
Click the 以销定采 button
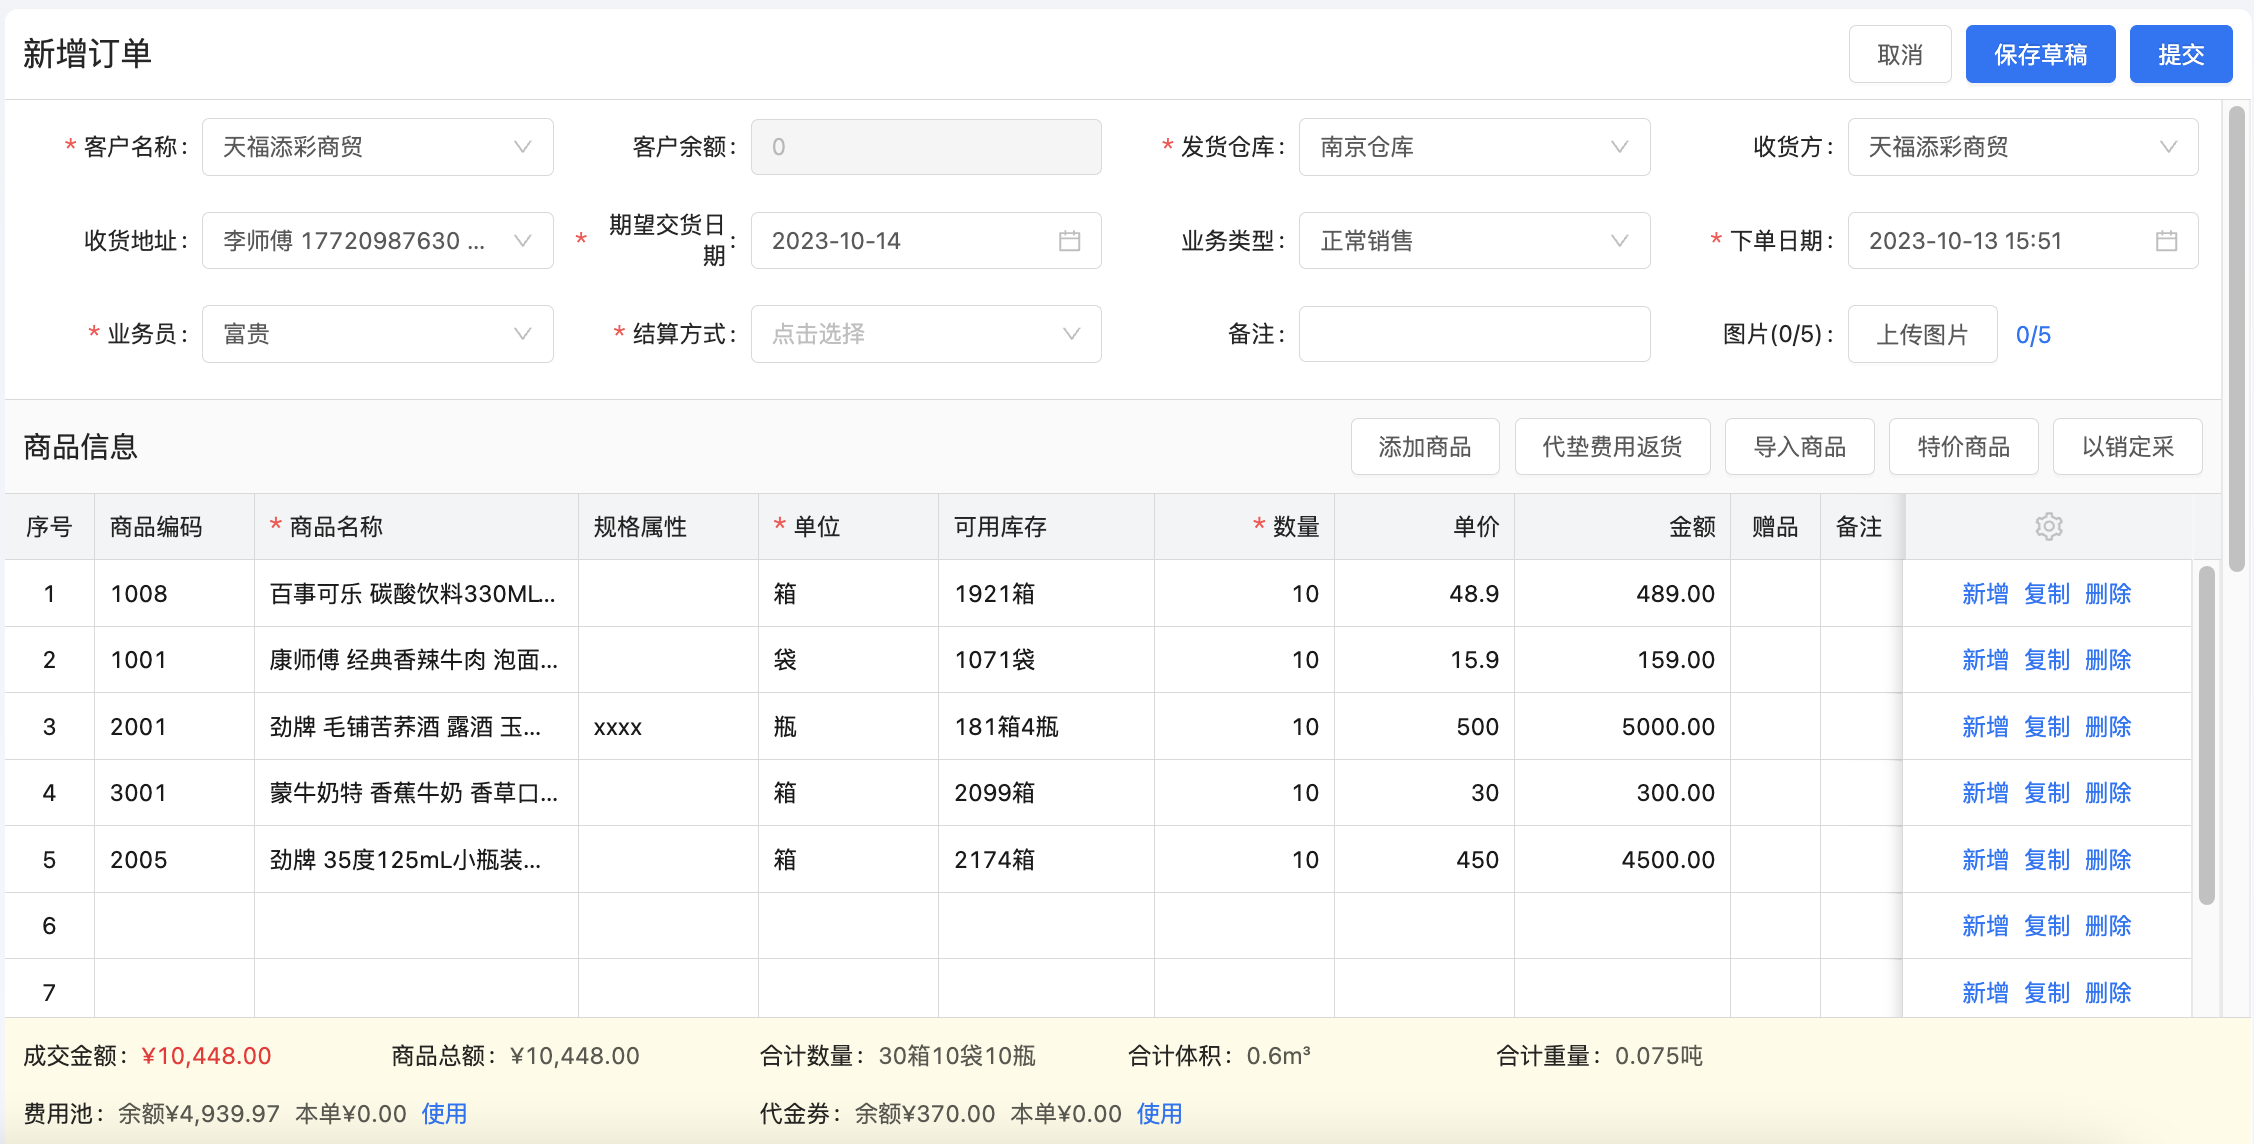tap(2128, 446)
